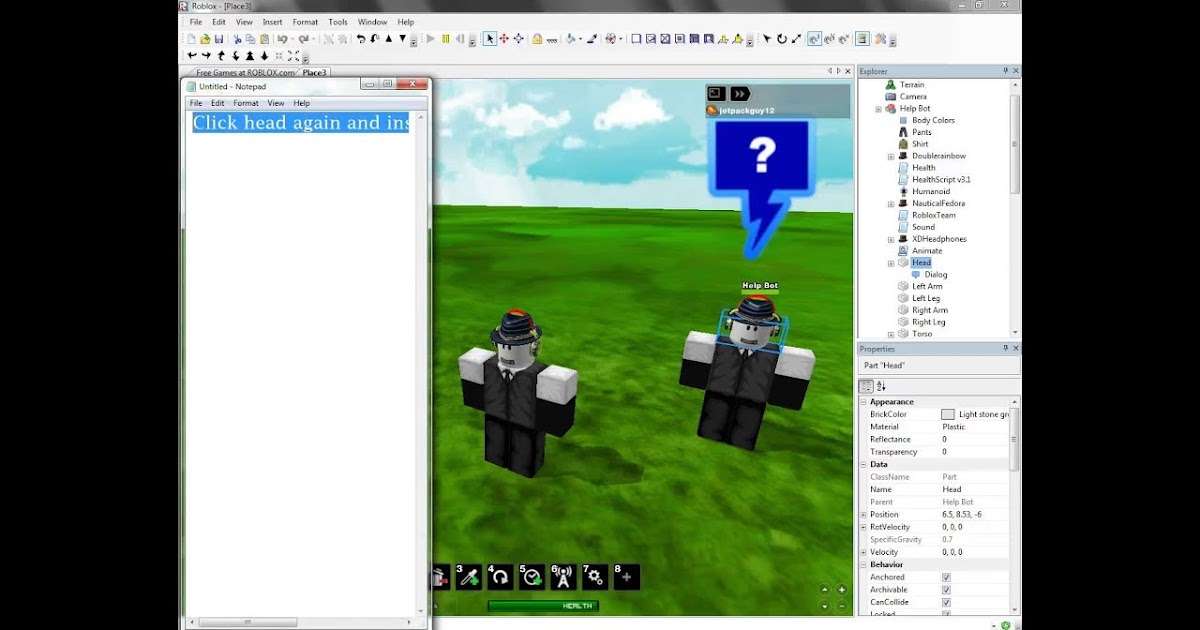Select game tool slot 4 rotate
The height and width of the screenshot is (630, 1200).
point(500,577)
